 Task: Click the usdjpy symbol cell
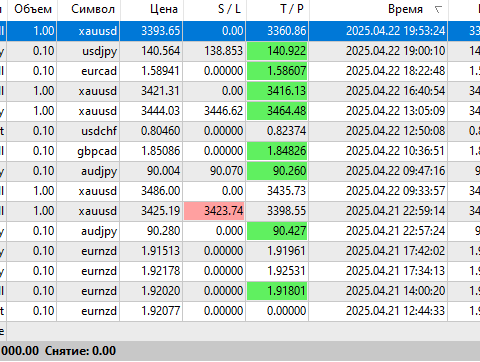coord(100,51)
